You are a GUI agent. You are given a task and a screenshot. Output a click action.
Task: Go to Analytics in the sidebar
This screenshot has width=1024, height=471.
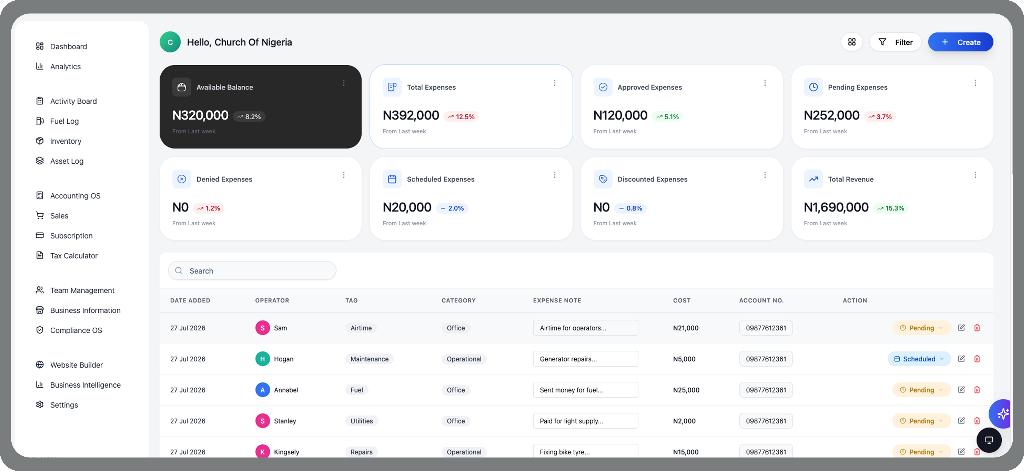58,67
